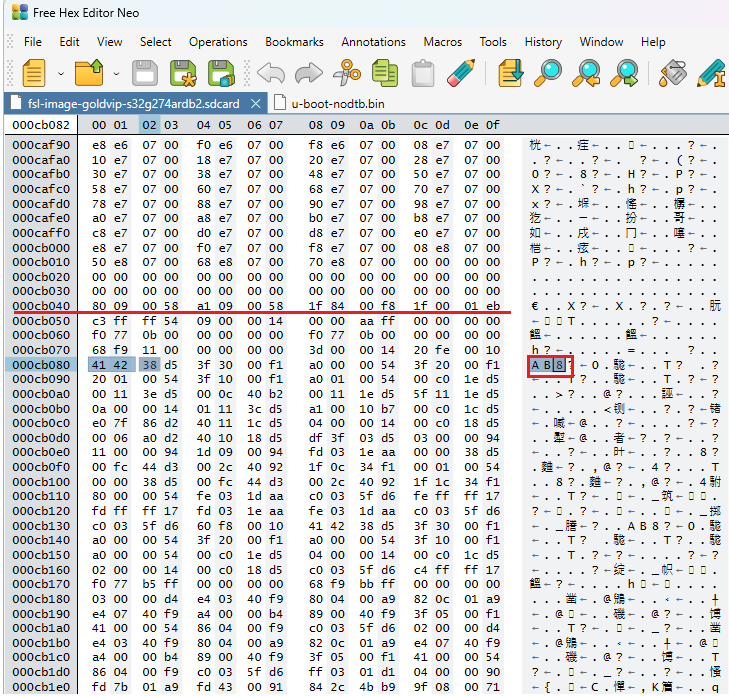Click the Free Hex Editor Neo app icon
729x696 pixels.
tap(20, 12)
